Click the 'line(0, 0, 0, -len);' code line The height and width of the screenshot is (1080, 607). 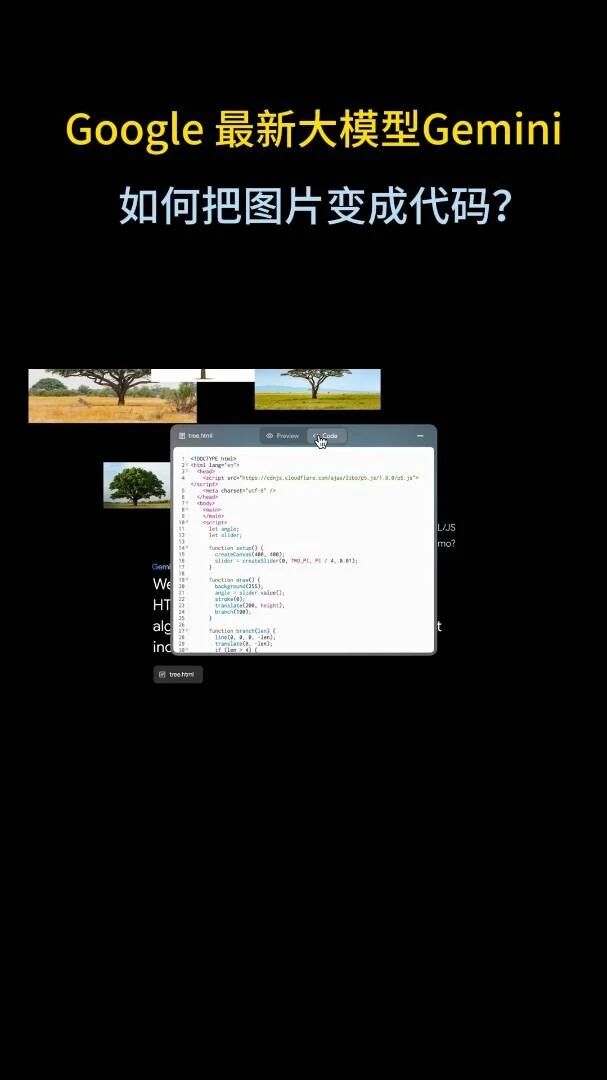tap(245, 637)
